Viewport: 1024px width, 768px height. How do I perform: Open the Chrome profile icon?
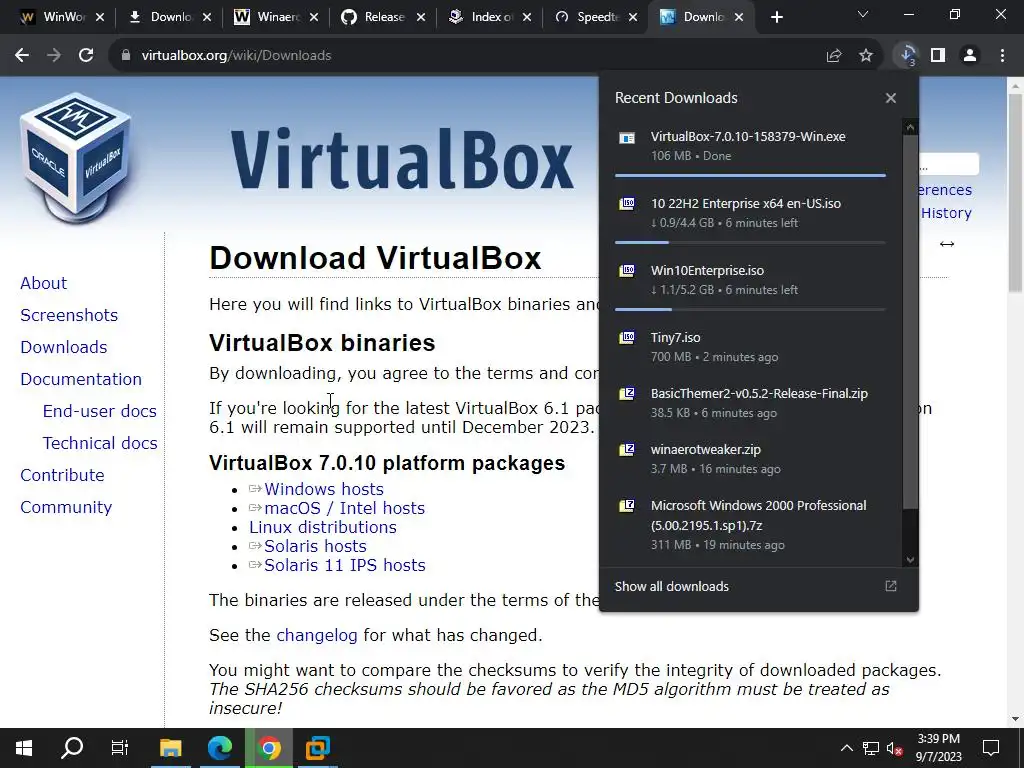pyautogui.click(x=970, y=56)
